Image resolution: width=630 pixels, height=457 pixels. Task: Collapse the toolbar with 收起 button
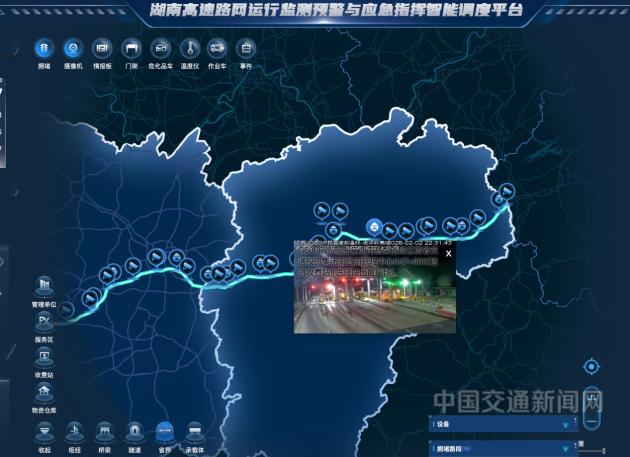tap(44, 431)
